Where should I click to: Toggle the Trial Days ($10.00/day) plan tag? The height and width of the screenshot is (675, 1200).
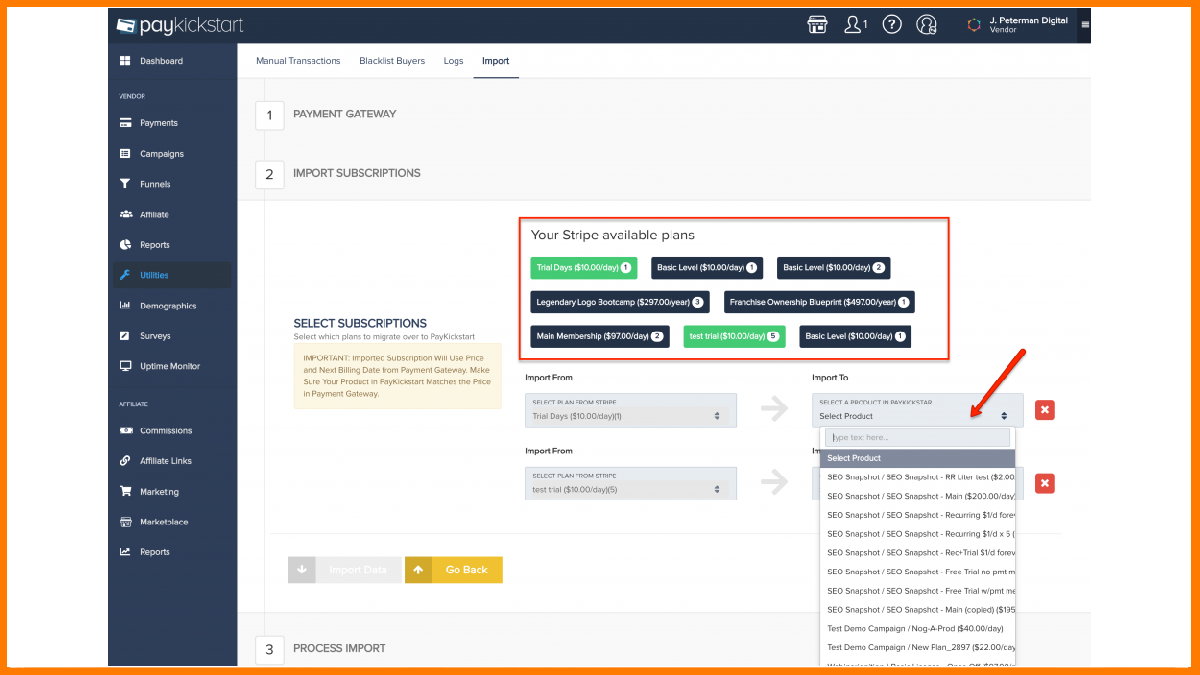click(583, 268)
